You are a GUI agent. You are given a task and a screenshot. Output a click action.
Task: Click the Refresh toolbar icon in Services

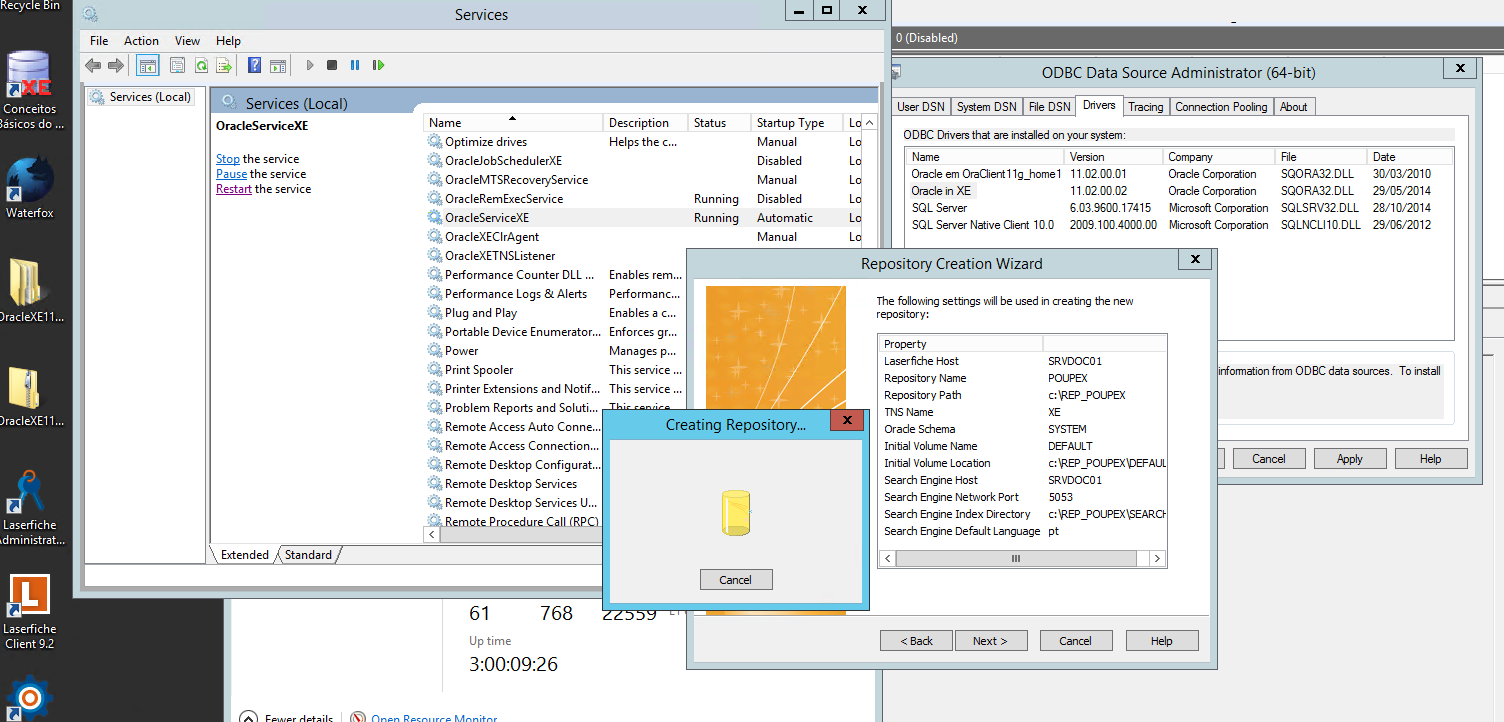point(201,66)
